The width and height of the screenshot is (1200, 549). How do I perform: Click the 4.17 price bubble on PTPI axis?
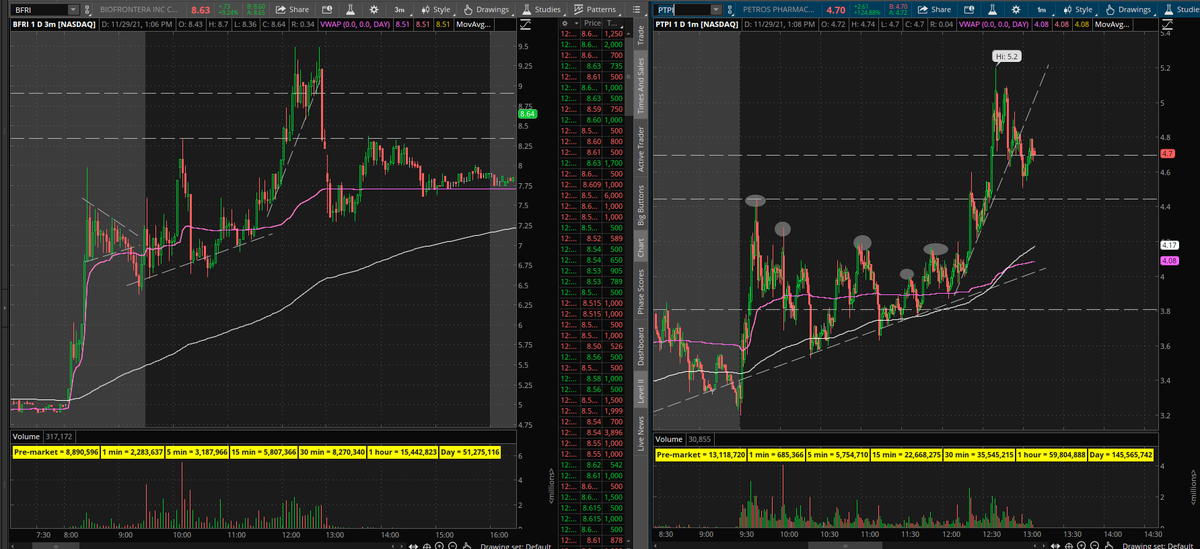pos(1169,245)
